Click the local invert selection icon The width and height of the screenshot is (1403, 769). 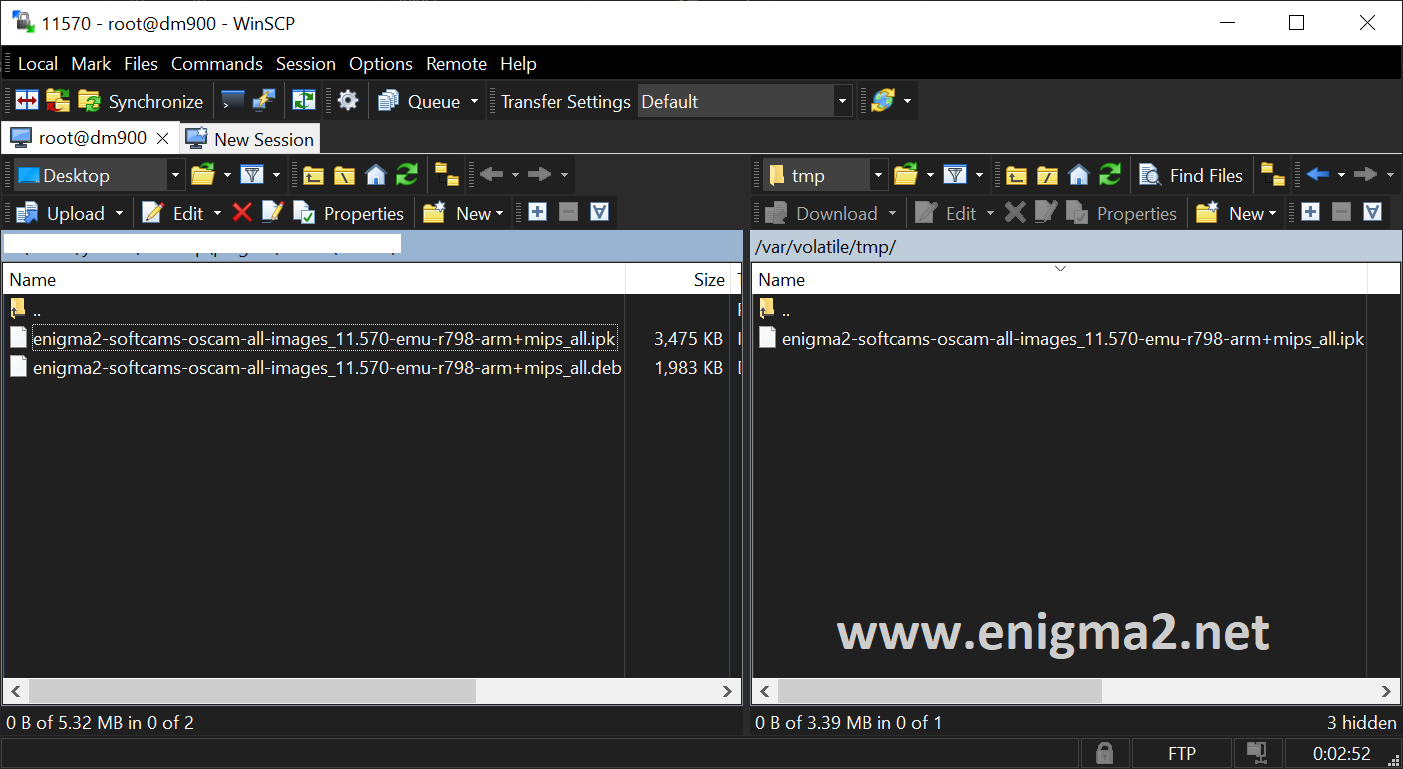[600, 212]
